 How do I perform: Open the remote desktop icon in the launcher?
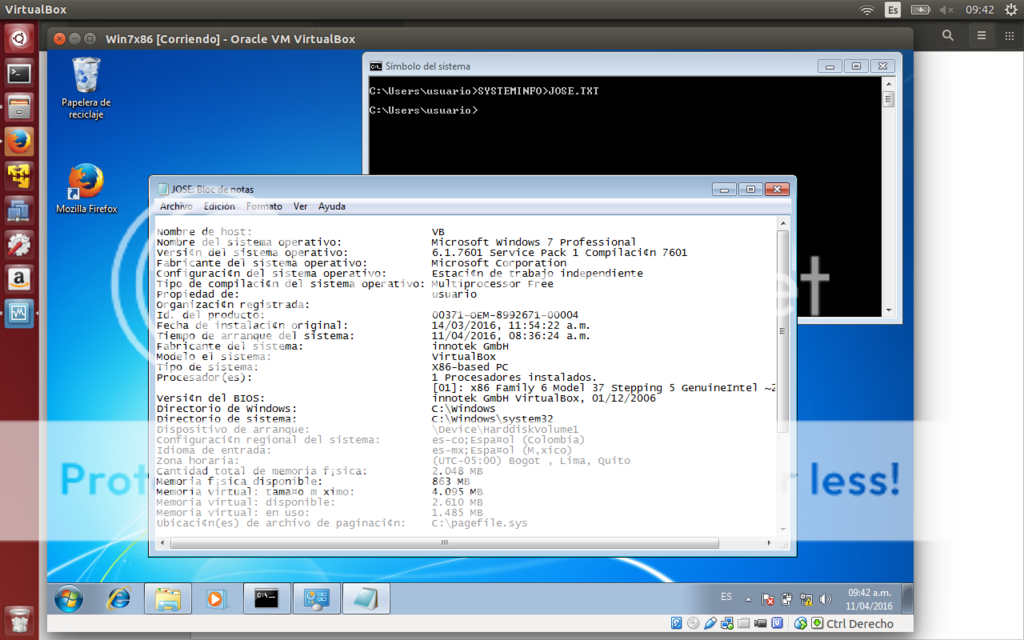point(19,210)
